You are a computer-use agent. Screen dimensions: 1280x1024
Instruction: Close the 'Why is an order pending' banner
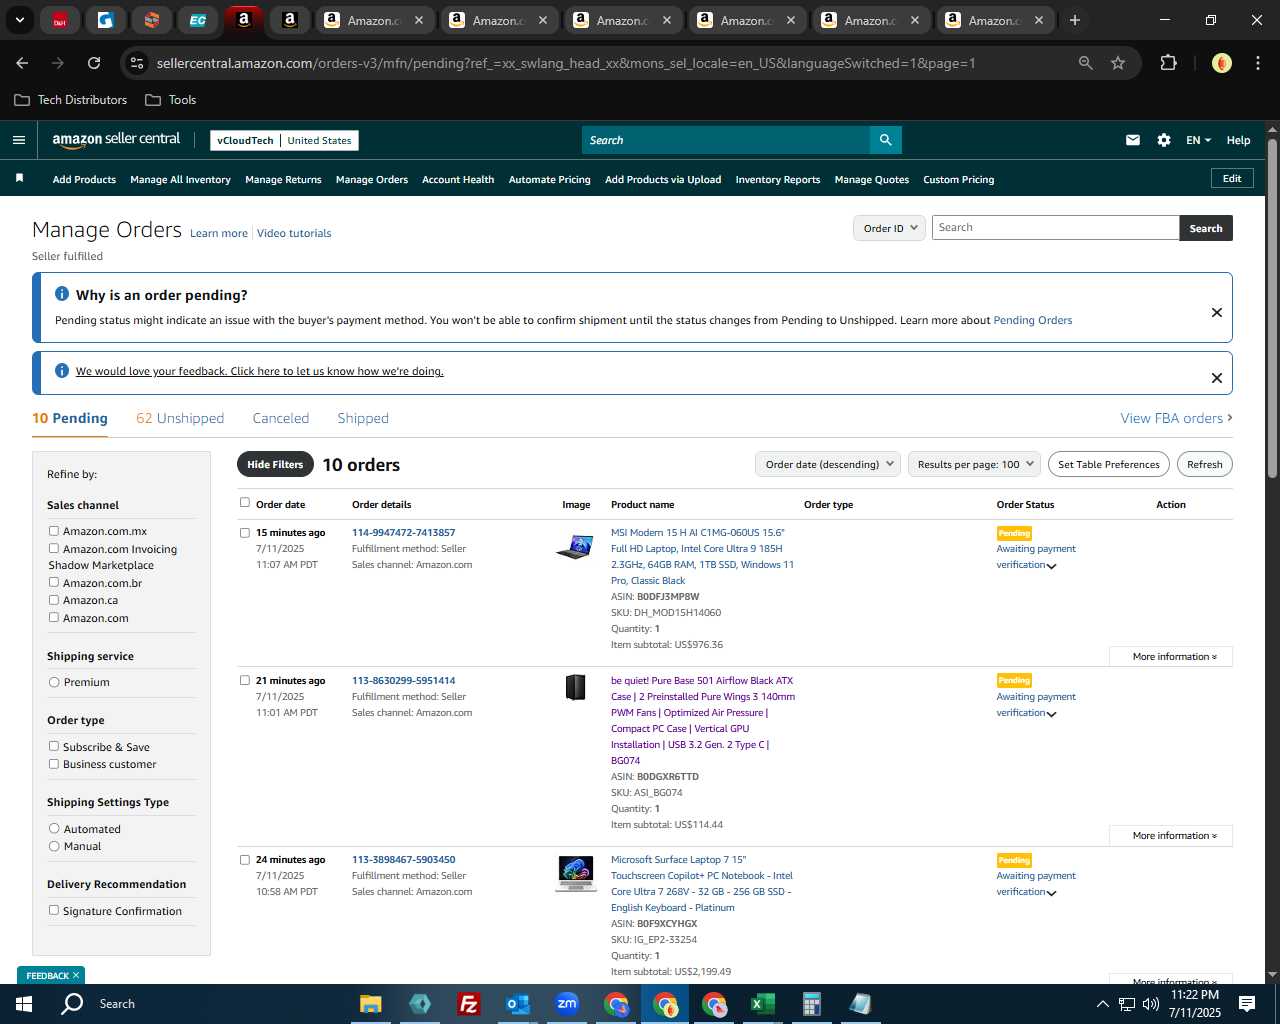tap(1217, 312)
